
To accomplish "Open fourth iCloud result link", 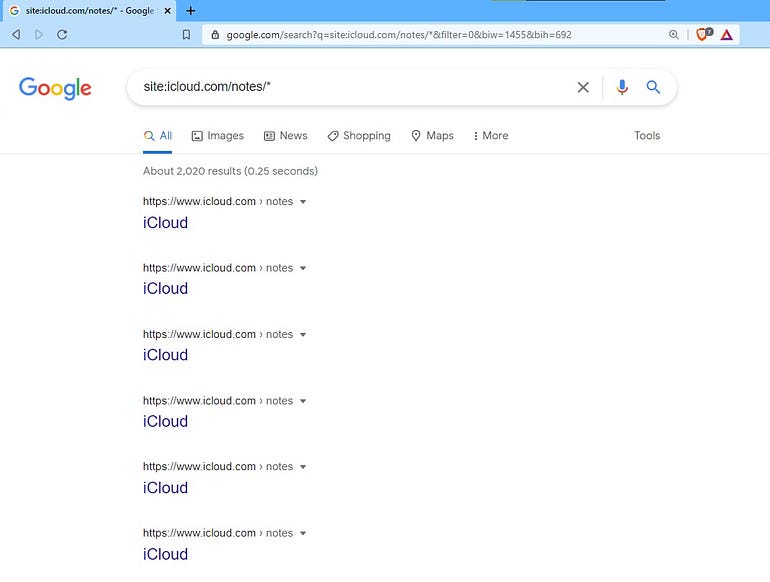I will coord(165,421).
